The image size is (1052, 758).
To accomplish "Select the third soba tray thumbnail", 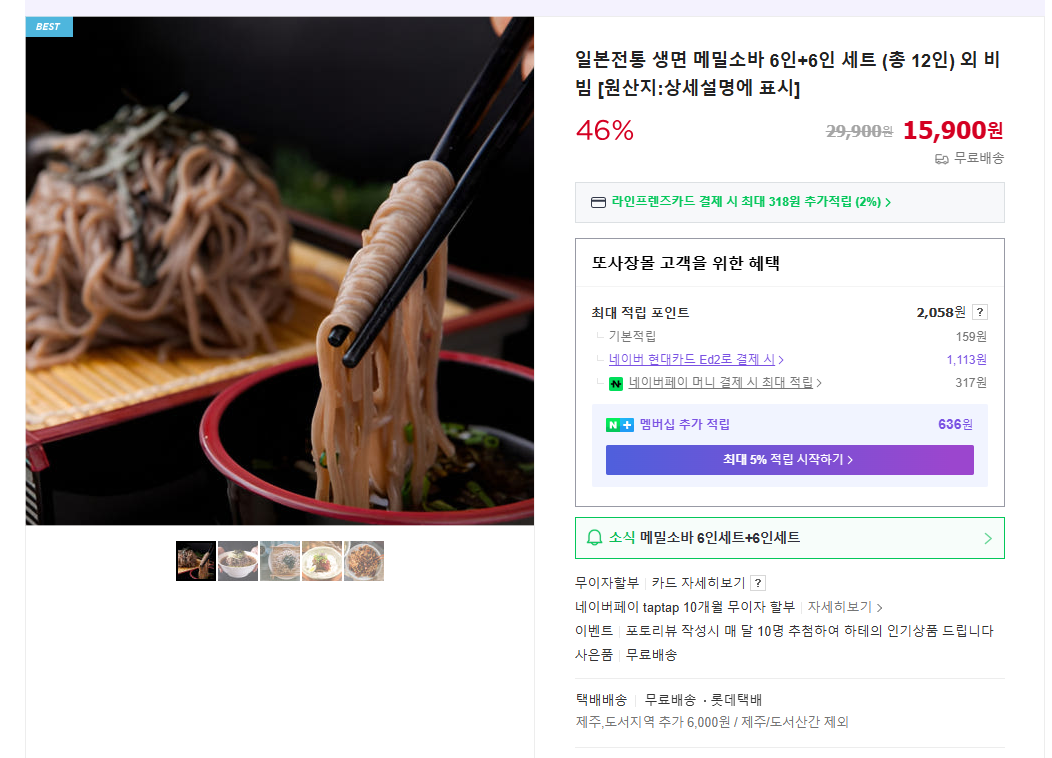I will click(280, 561).
